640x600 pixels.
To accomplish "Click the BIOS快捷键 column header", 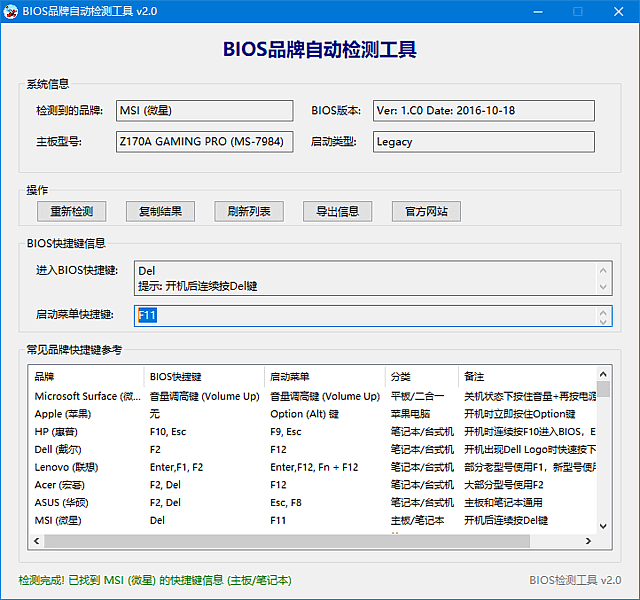I will [204, 377].
